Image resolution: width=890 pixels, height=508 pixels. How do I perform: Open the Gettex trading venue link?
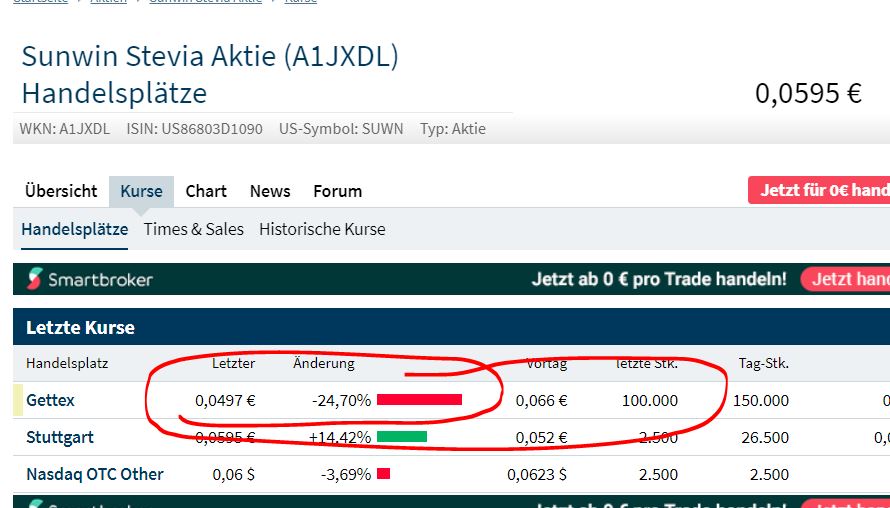pos(50,400)
